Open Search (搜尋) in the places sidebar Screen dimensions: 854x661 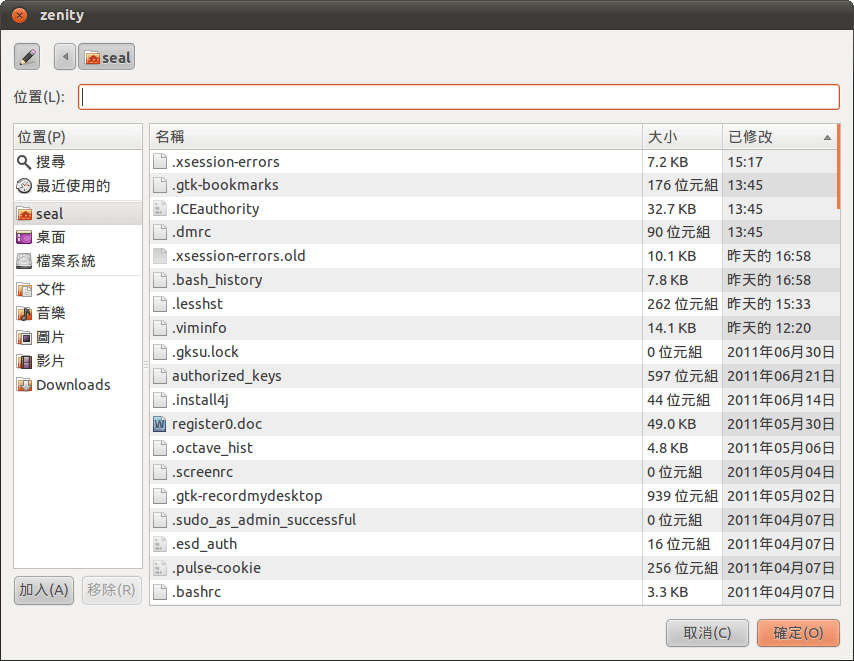(x=50, y=162)
